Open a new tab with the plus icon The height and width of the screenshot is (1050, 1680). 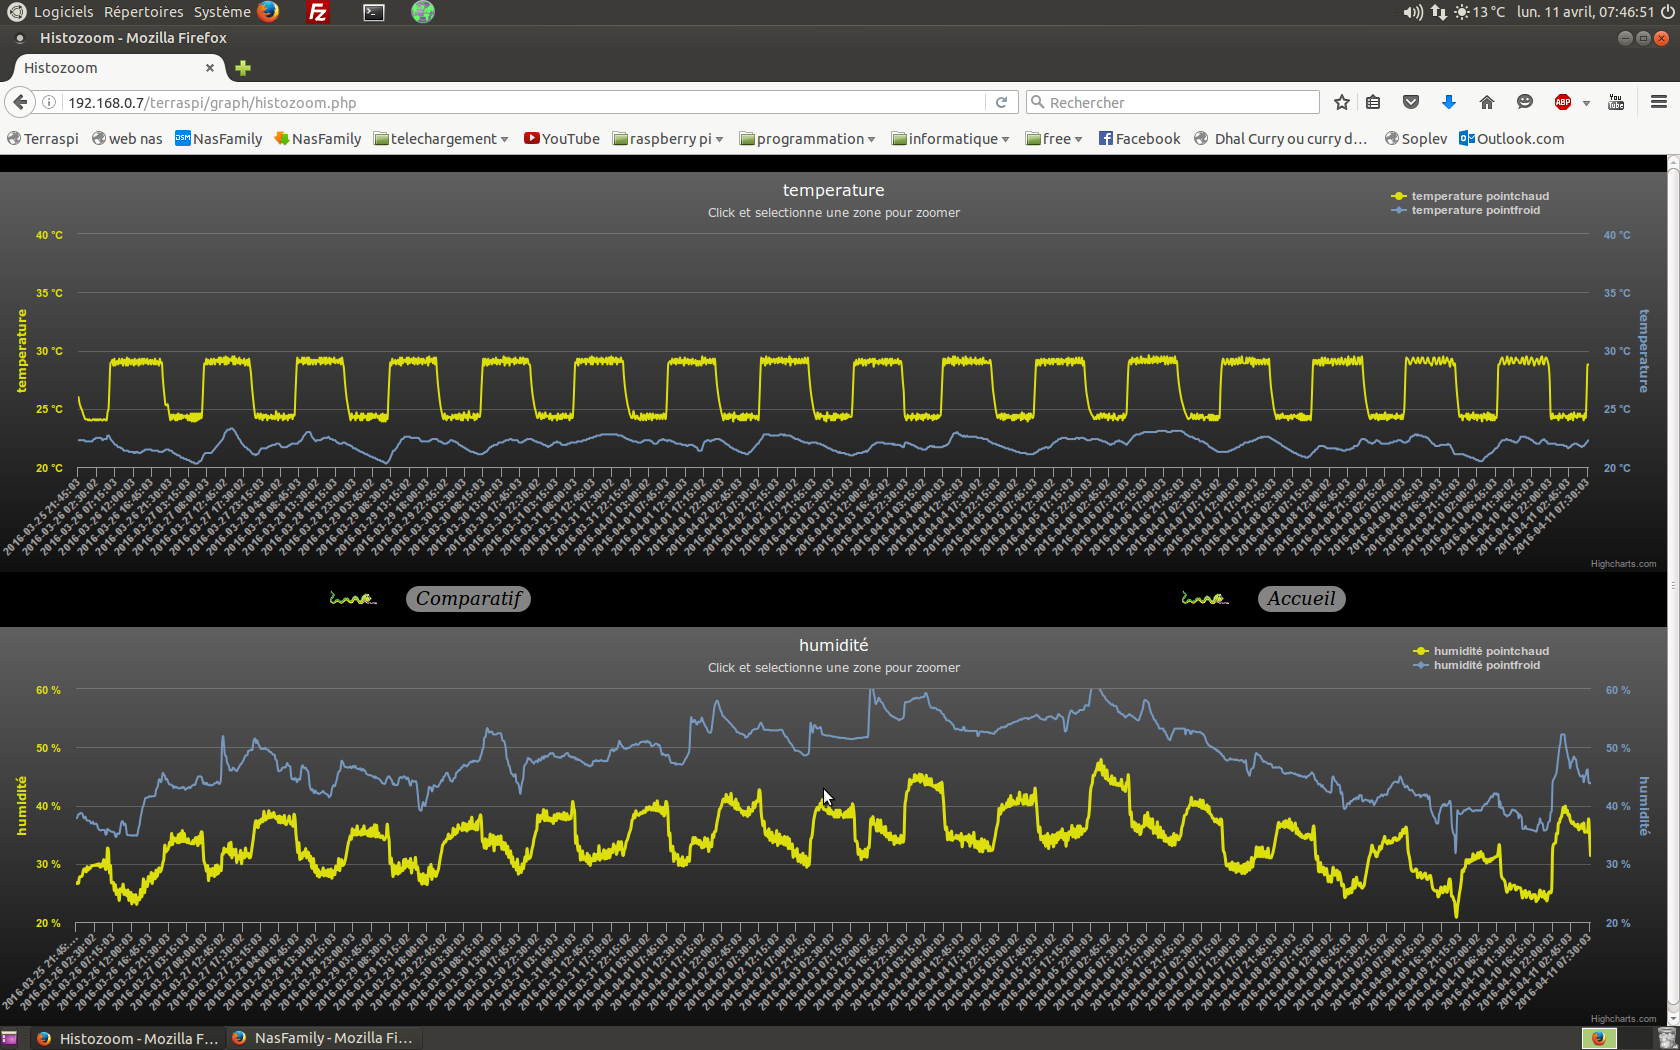pyautogui.click(x=243, y=68)
